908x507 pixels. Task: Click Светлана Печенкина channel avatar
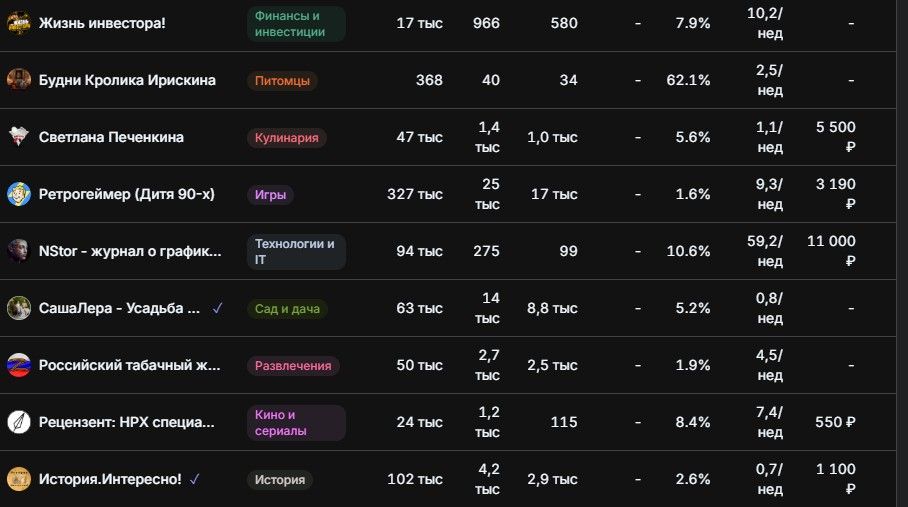[x=19, y=137]
